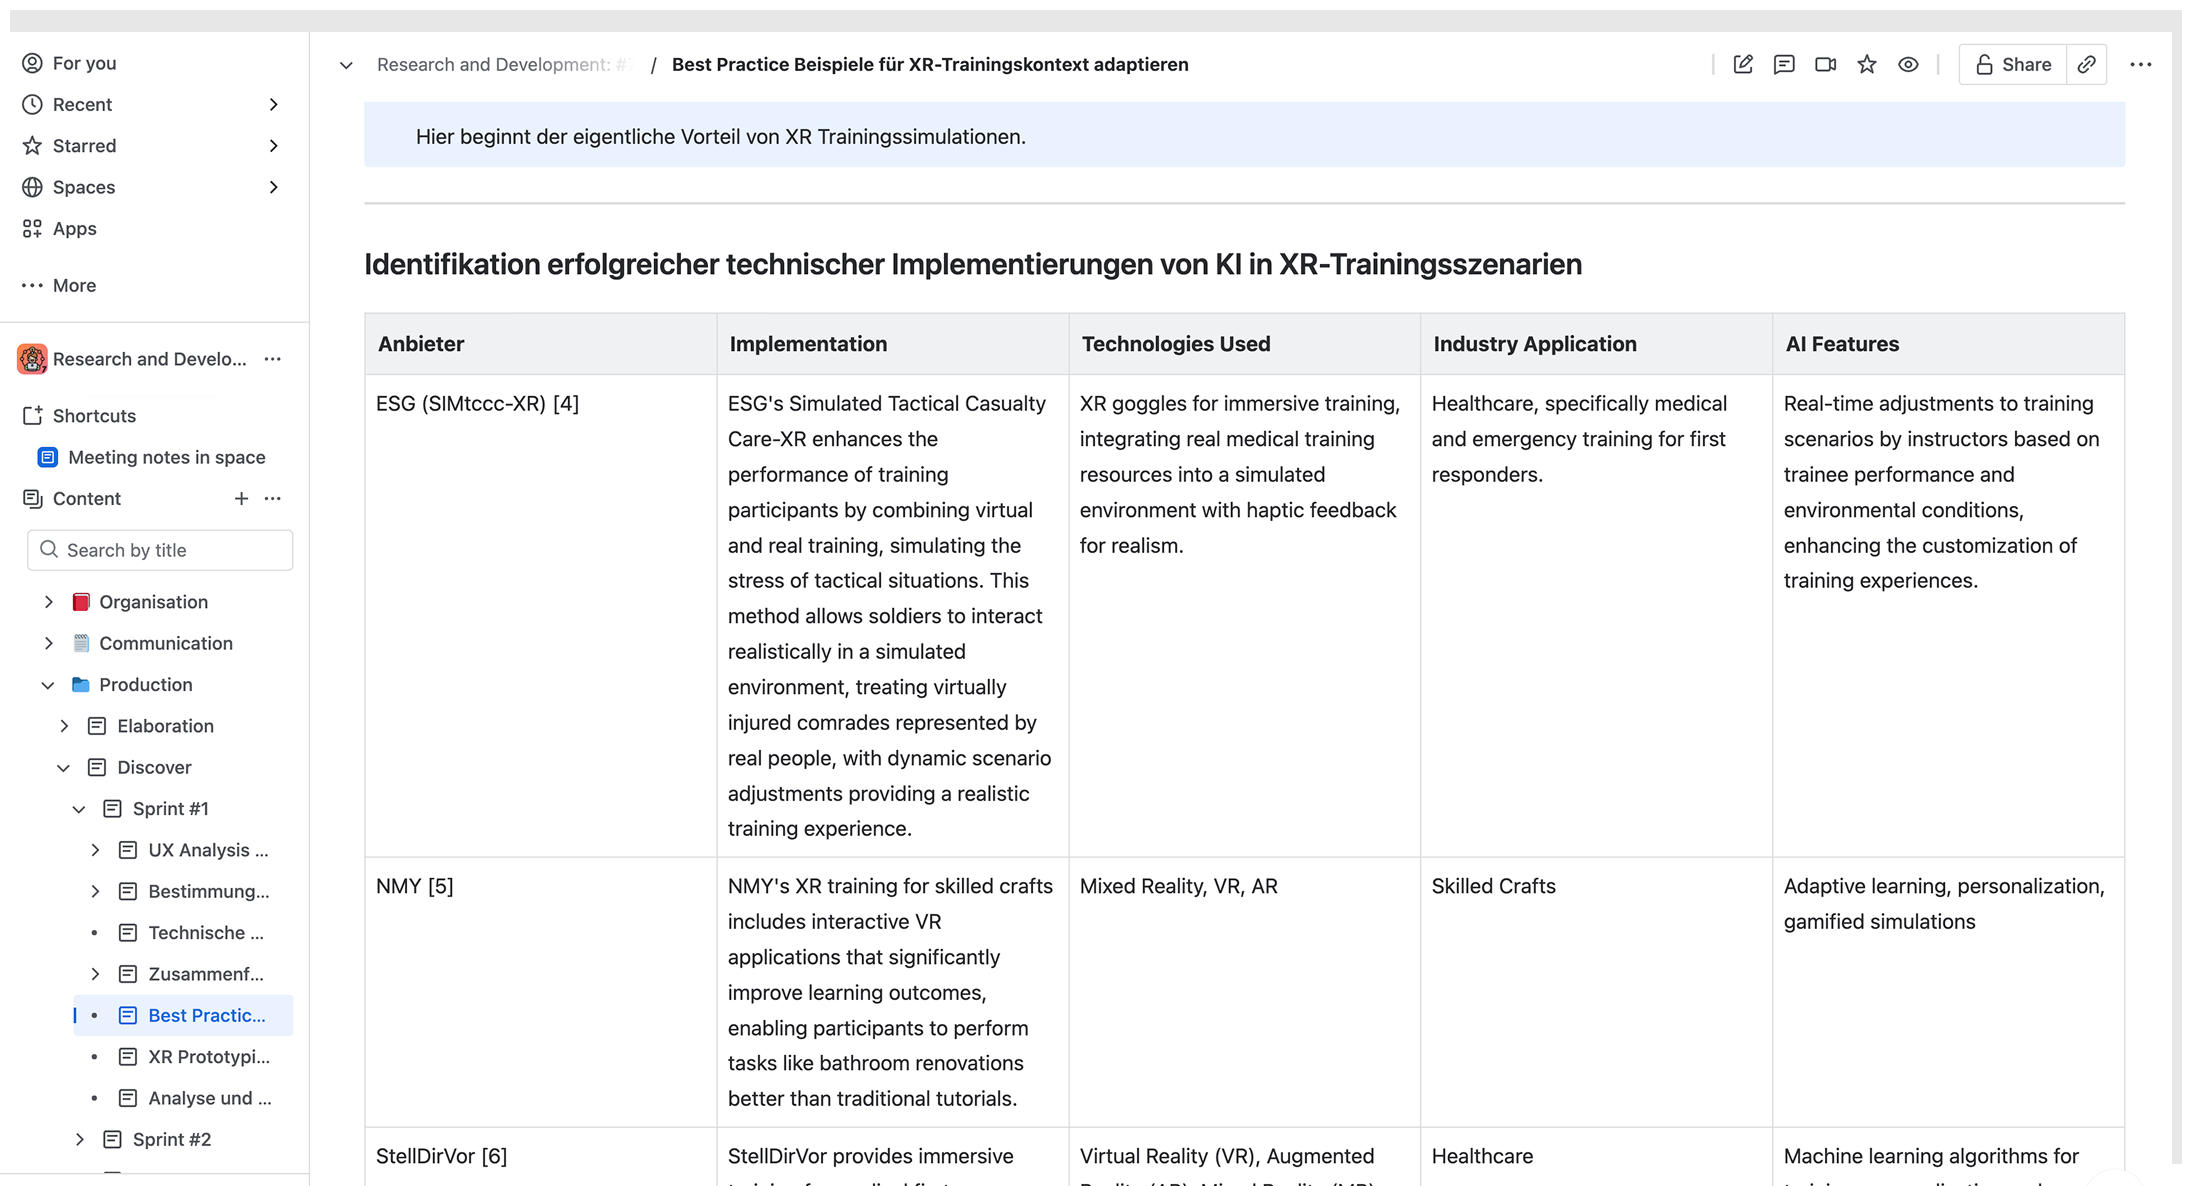Open Shortcuts in the space sidebar

coord(94,415)
